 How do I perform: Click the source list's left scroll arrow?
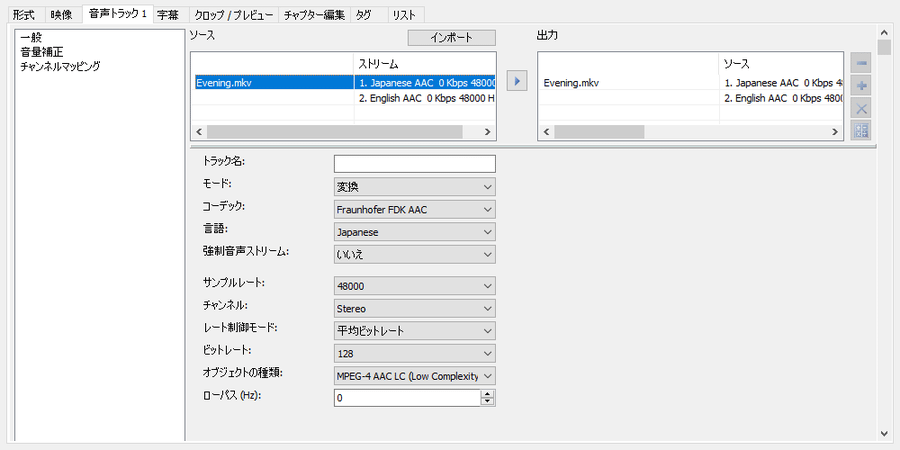click(x=199, y=132)
